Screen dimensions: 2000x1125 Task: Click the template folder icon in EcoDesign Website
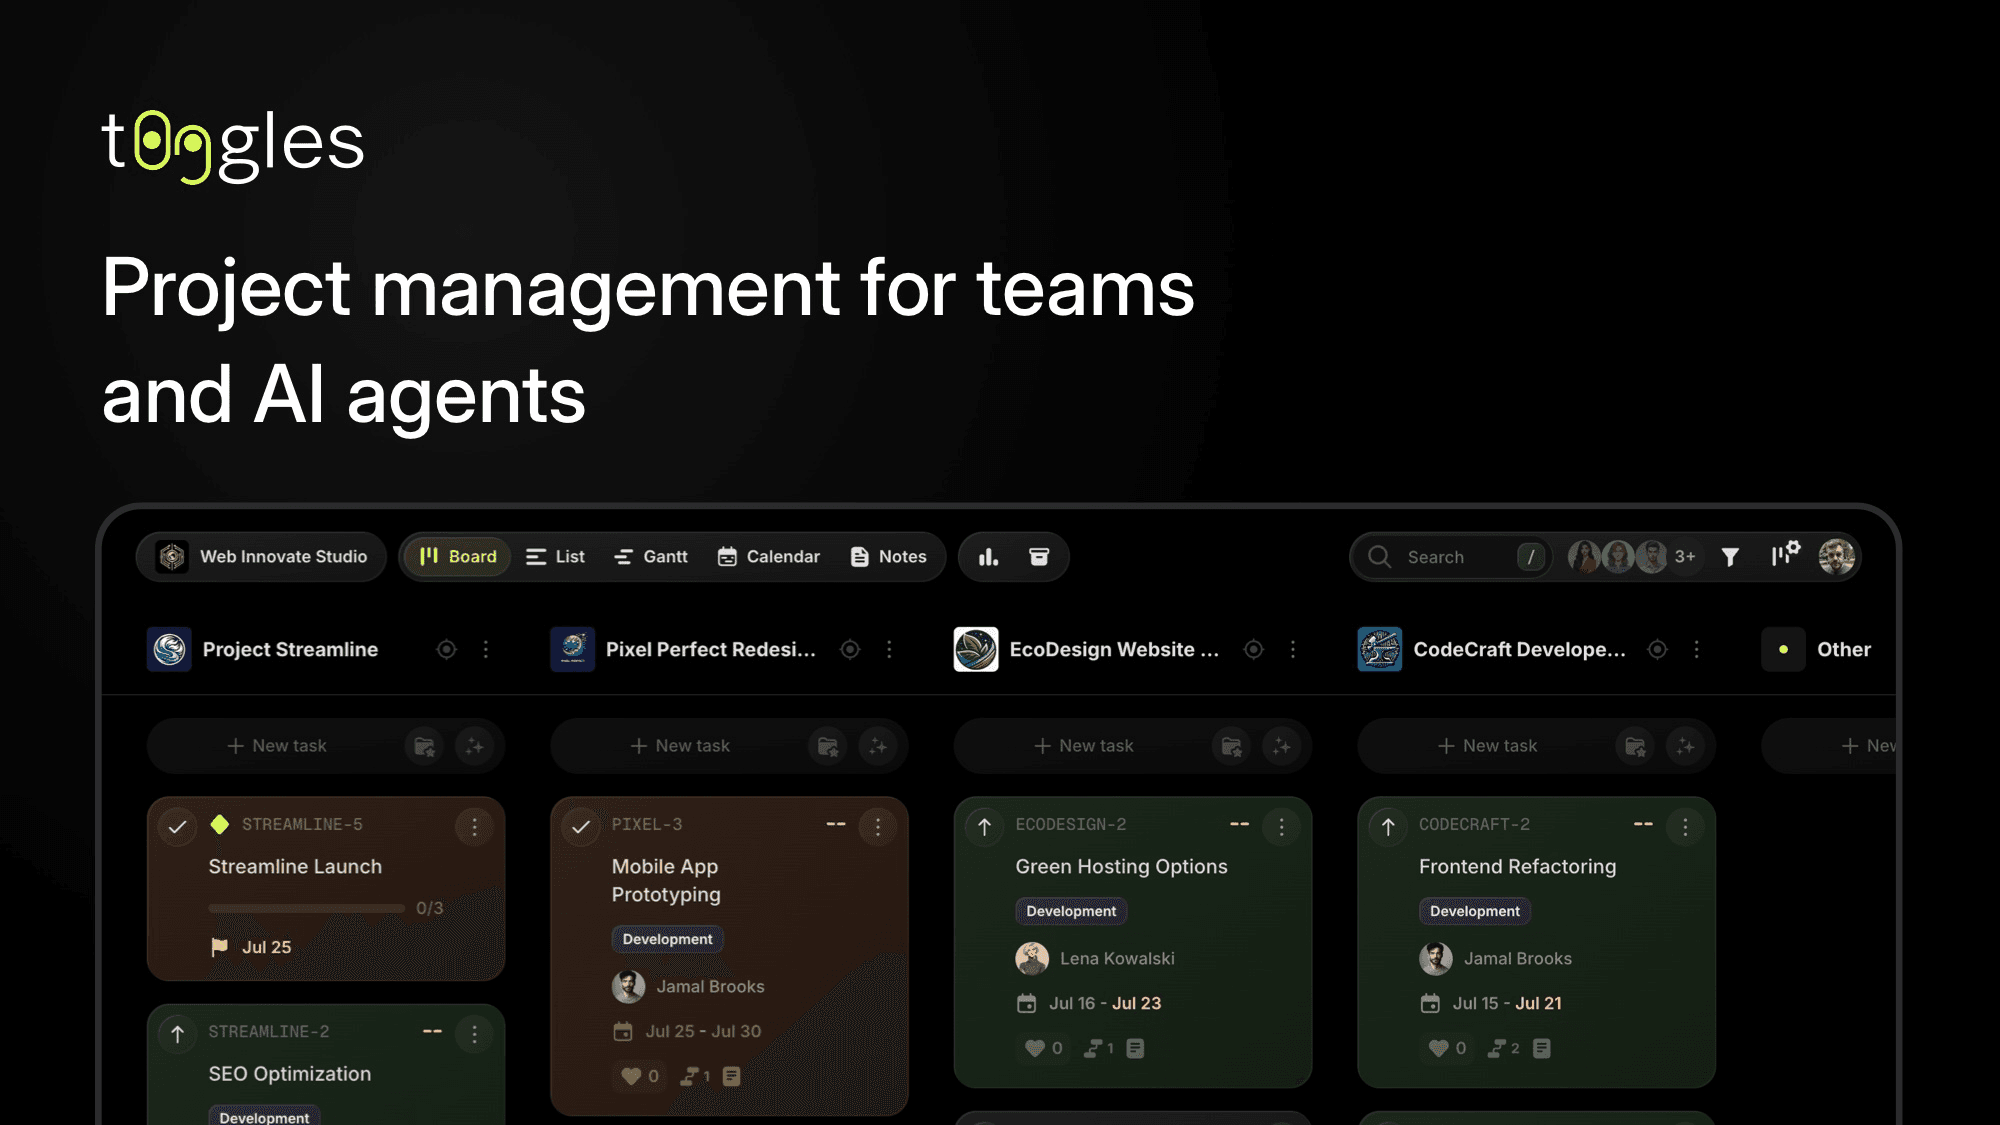[x=1232, y=746]
